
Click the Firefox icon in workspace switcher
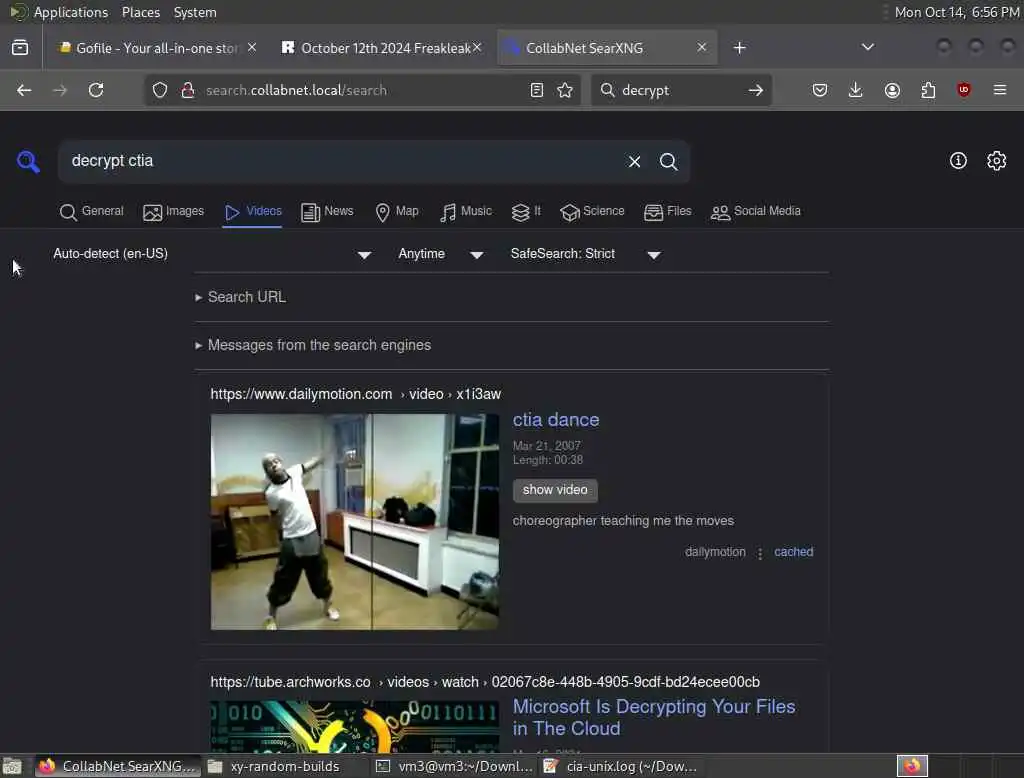912,766
